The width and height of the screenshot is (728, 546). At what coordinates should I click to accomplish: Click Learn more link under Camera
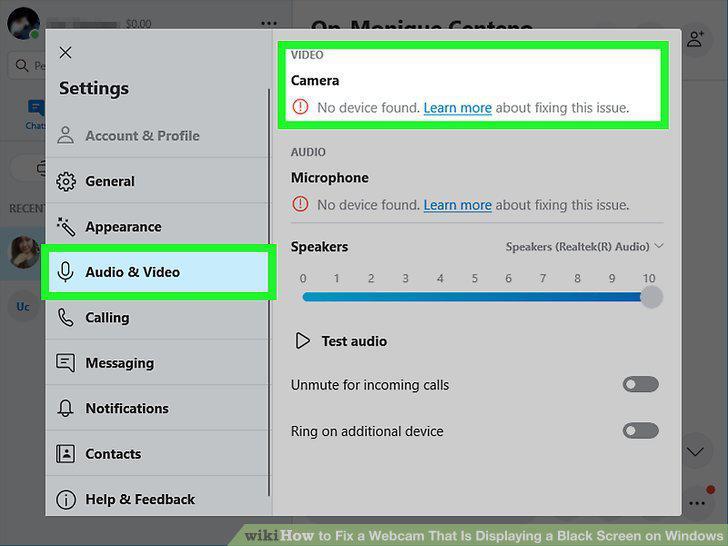click(457, 108)
